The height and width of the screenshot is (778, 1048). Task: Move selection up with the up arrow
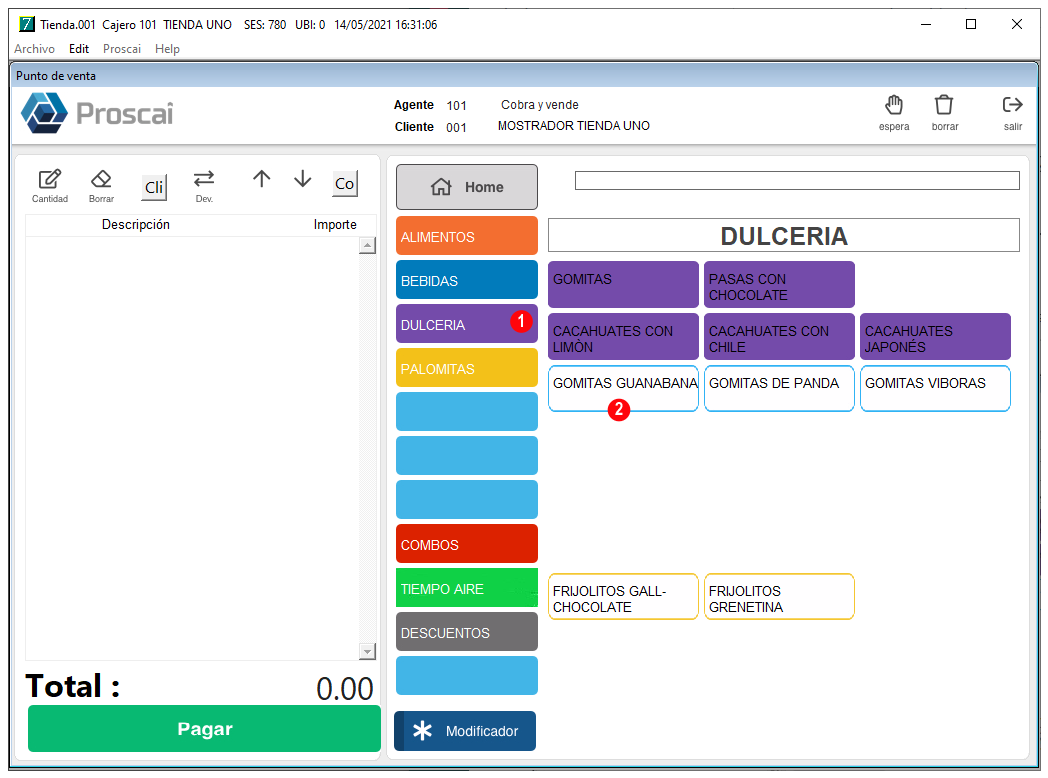pos(261,179)
